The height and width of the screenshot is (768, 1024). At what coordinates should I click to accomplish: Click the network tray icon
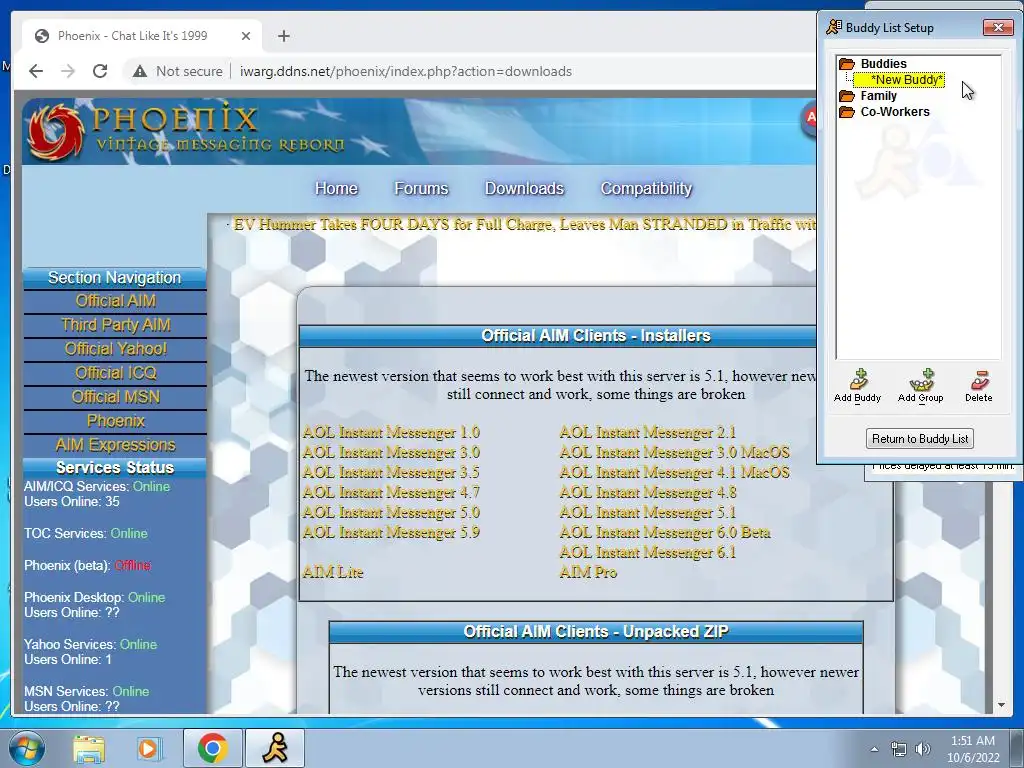899,749
